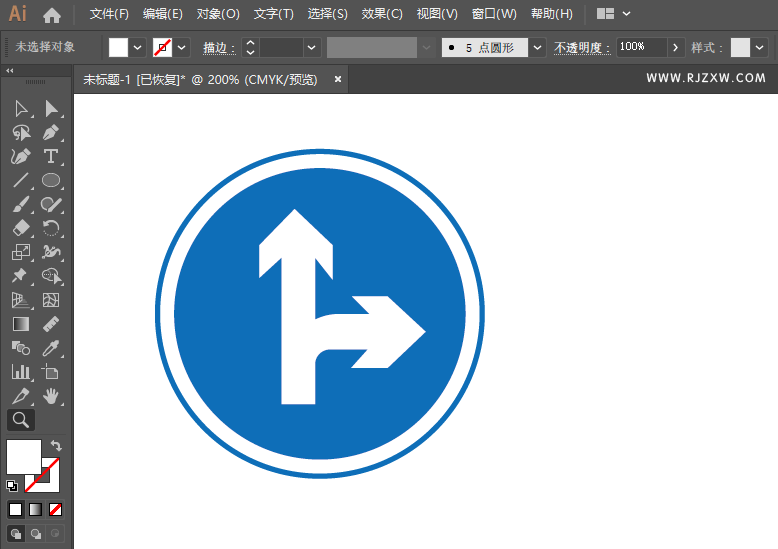
Task: Expand the stroke weight dropdown
Action: point(312,48)
